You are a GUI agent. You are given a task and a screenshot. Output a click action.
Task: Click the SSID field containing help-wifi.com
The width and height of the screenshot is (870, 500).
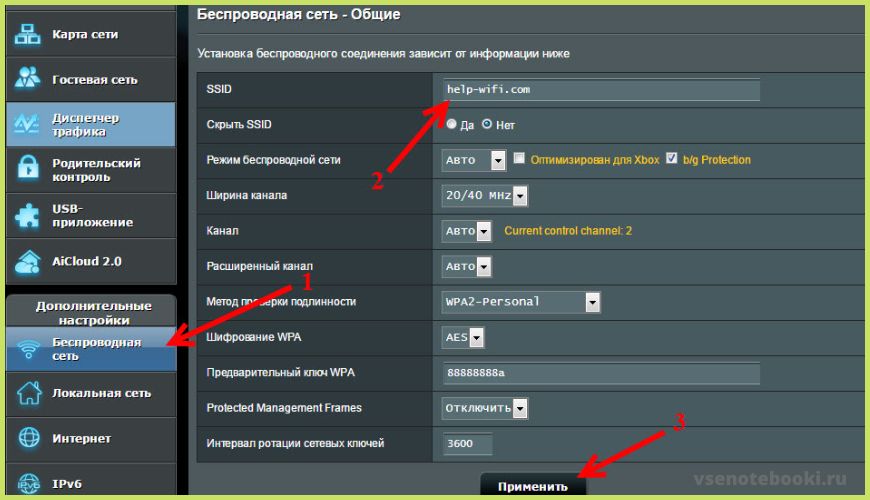tap(600, 90)
